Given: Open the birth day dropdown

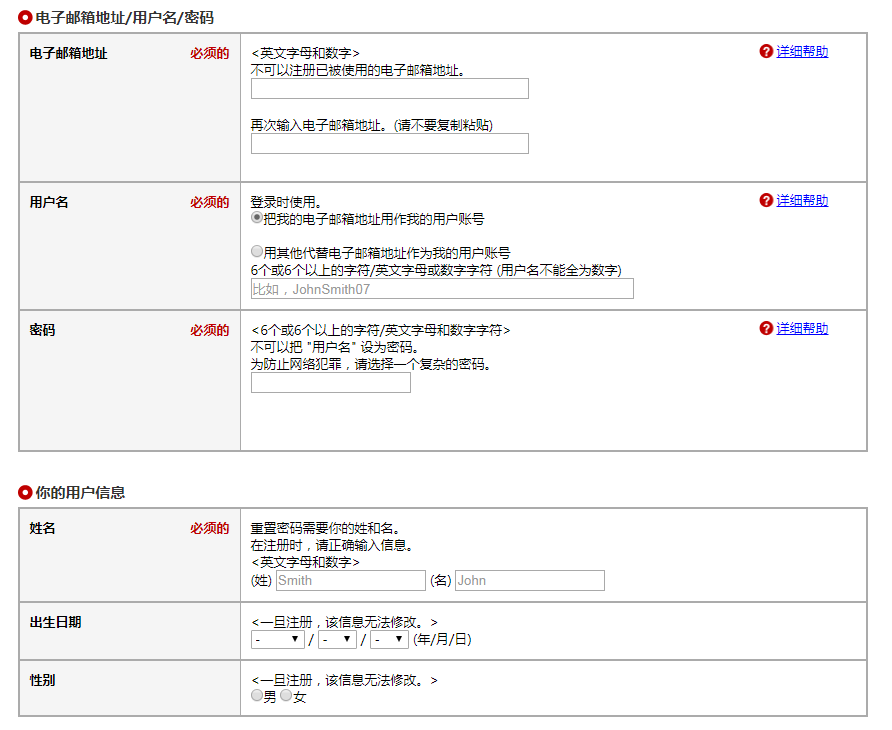Looking at the screenshot, I should 389,640.
